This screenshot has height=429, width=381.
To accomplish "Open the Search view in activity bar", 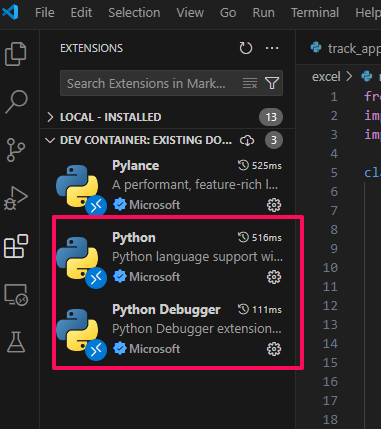I will point(16,101).
